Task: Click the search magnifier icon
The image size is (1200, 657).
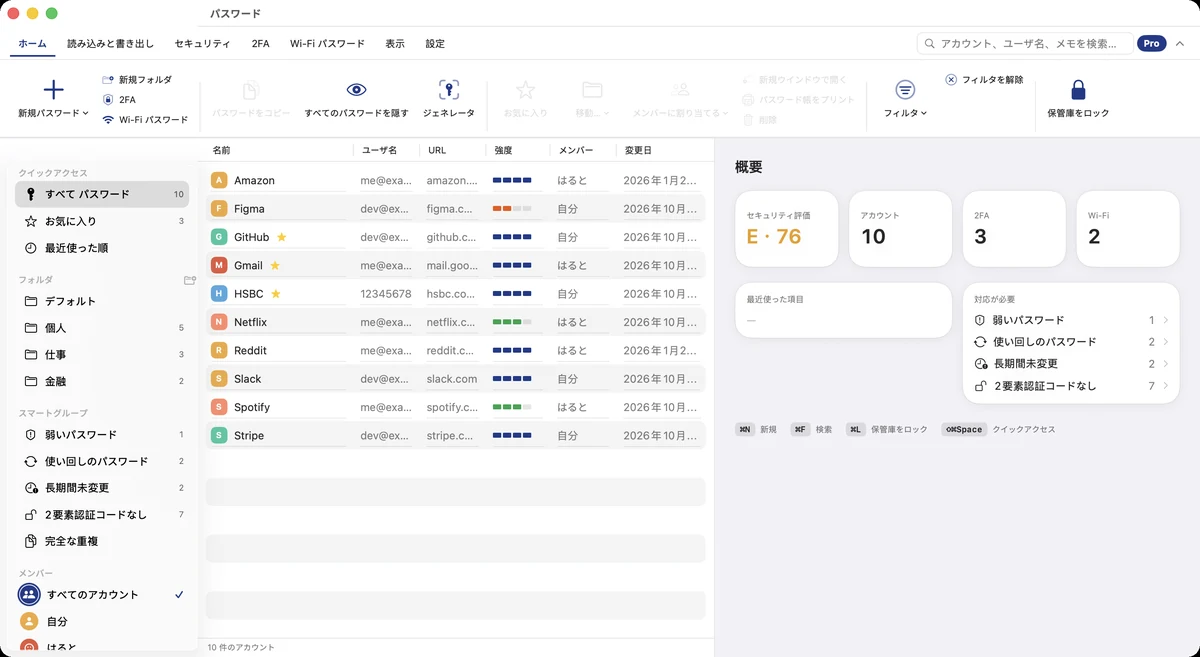Action: pyautogui.click(x=930, y=44)
